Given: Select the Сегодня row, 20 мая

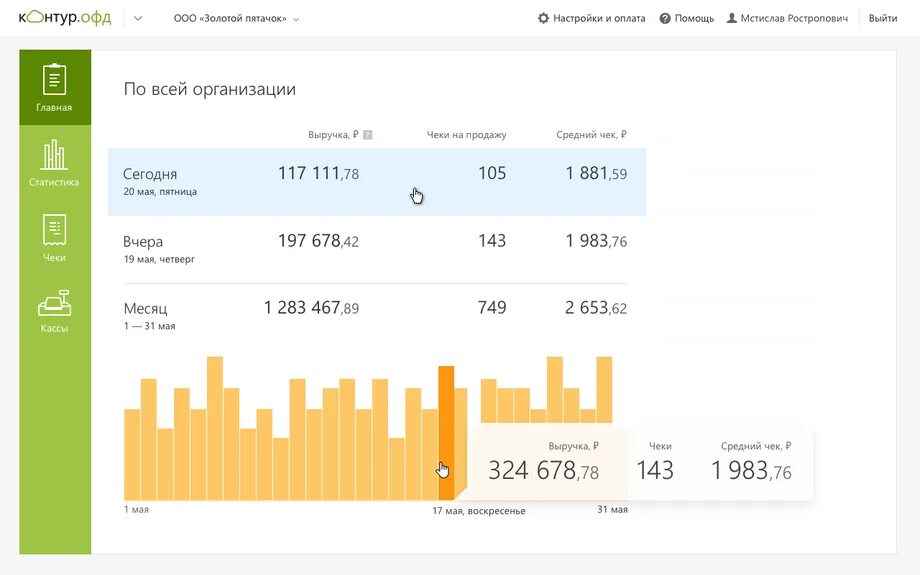Looking at the screenshot, I should click(x=377, y=182).
